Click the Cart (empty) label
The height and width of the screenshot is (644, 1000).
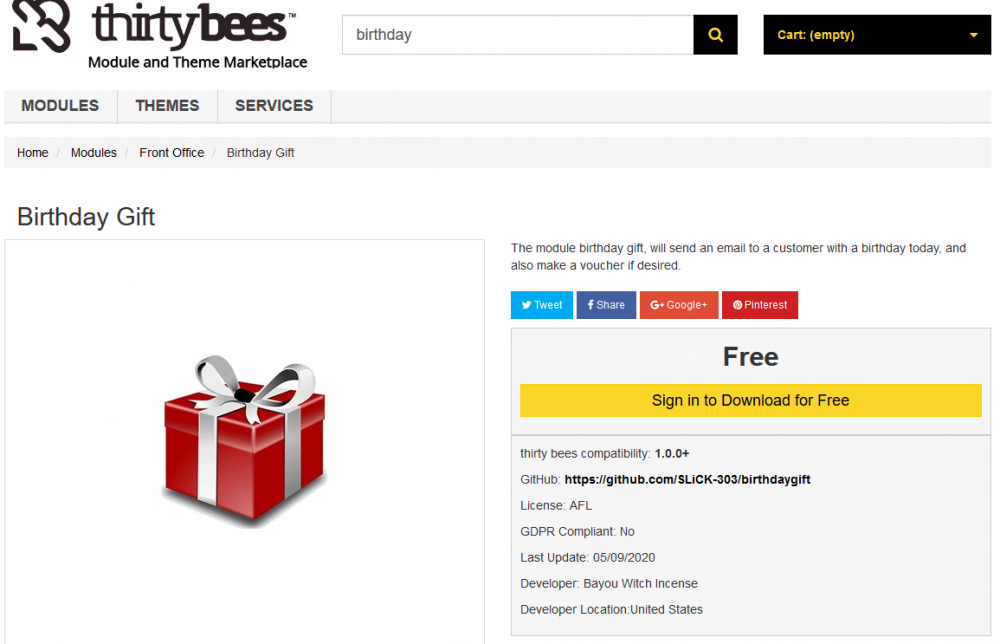[x=816, y=35]
